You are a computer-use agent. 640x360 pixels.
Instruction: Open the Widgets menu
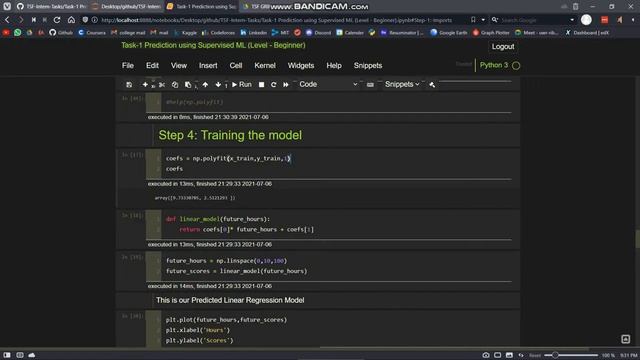coord(301,66)
